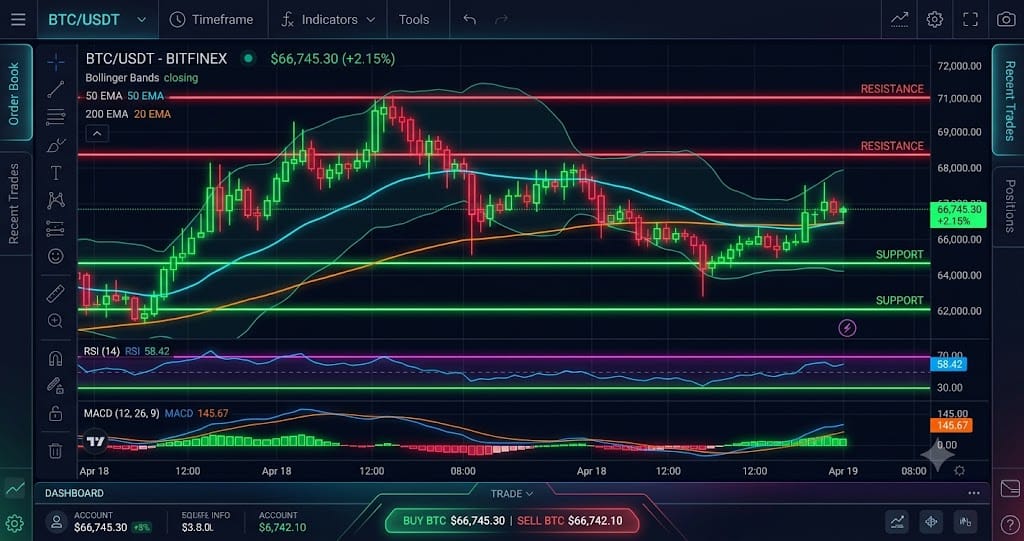Enter fullscreen mode

click(x=970, y=20)
